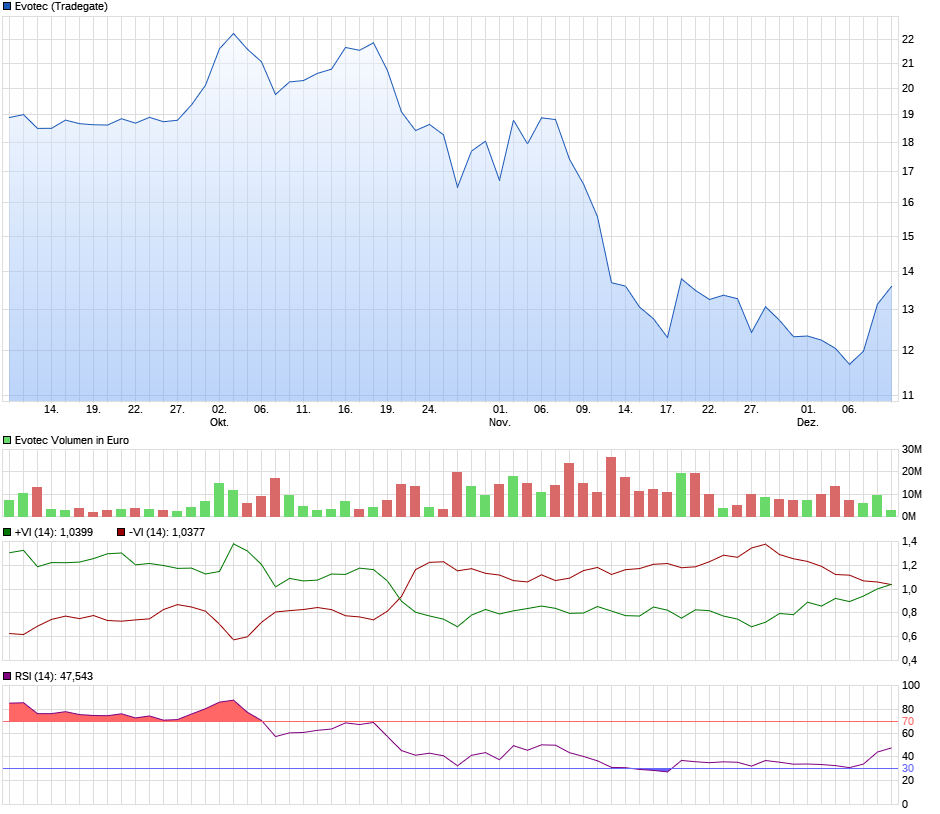This screenshot has width=940, height=814.
Task: Click the dark red -VI legend swatch
Action: pyautogui.click(x=121, y=532)
